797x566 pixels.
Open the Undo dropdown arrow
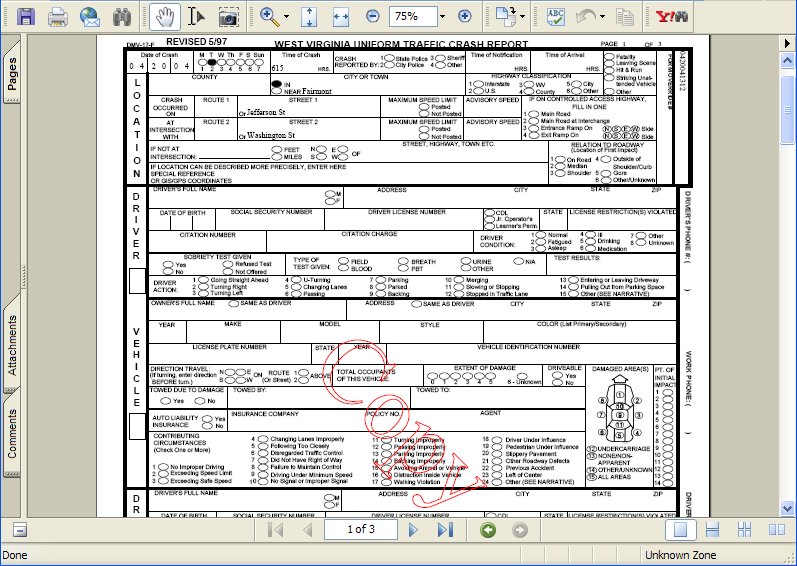click(602, 16)
